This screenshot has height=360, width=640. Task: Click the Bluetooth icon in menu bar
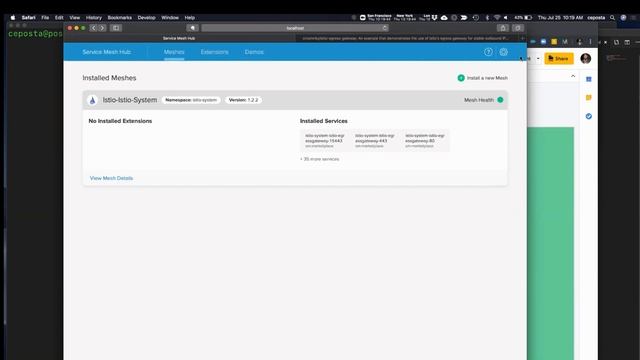[x=487, y=18]
